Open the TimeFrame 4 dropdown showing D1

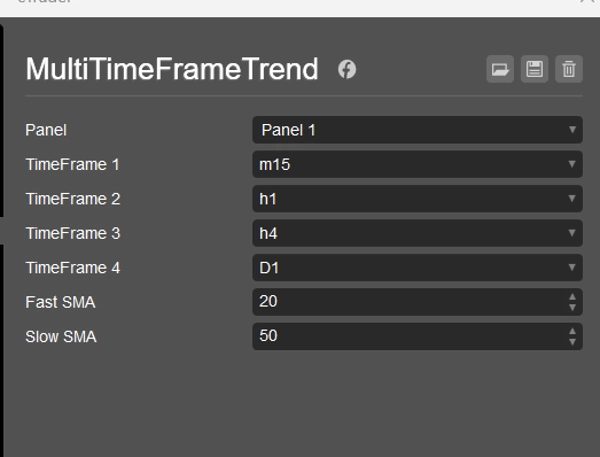[417, 267]
